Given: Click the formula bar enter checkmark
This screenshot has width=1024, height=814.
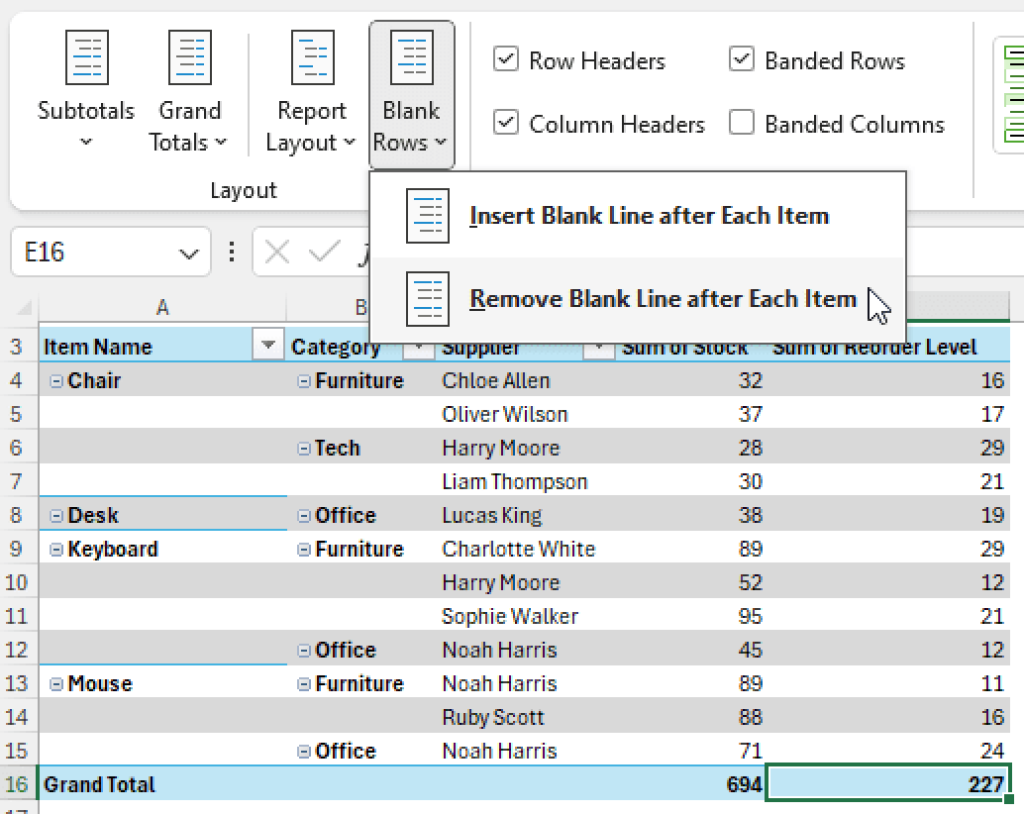Looking at the screenshot, I should tap(321, 253).
